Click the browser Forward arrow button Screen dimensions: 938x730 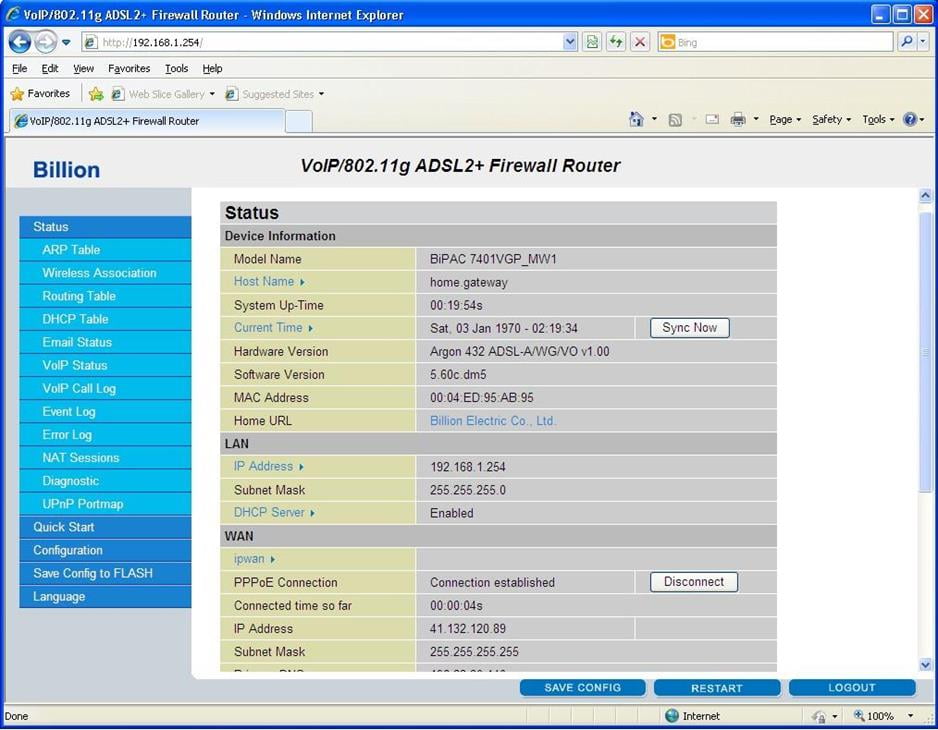pos(45,42)
